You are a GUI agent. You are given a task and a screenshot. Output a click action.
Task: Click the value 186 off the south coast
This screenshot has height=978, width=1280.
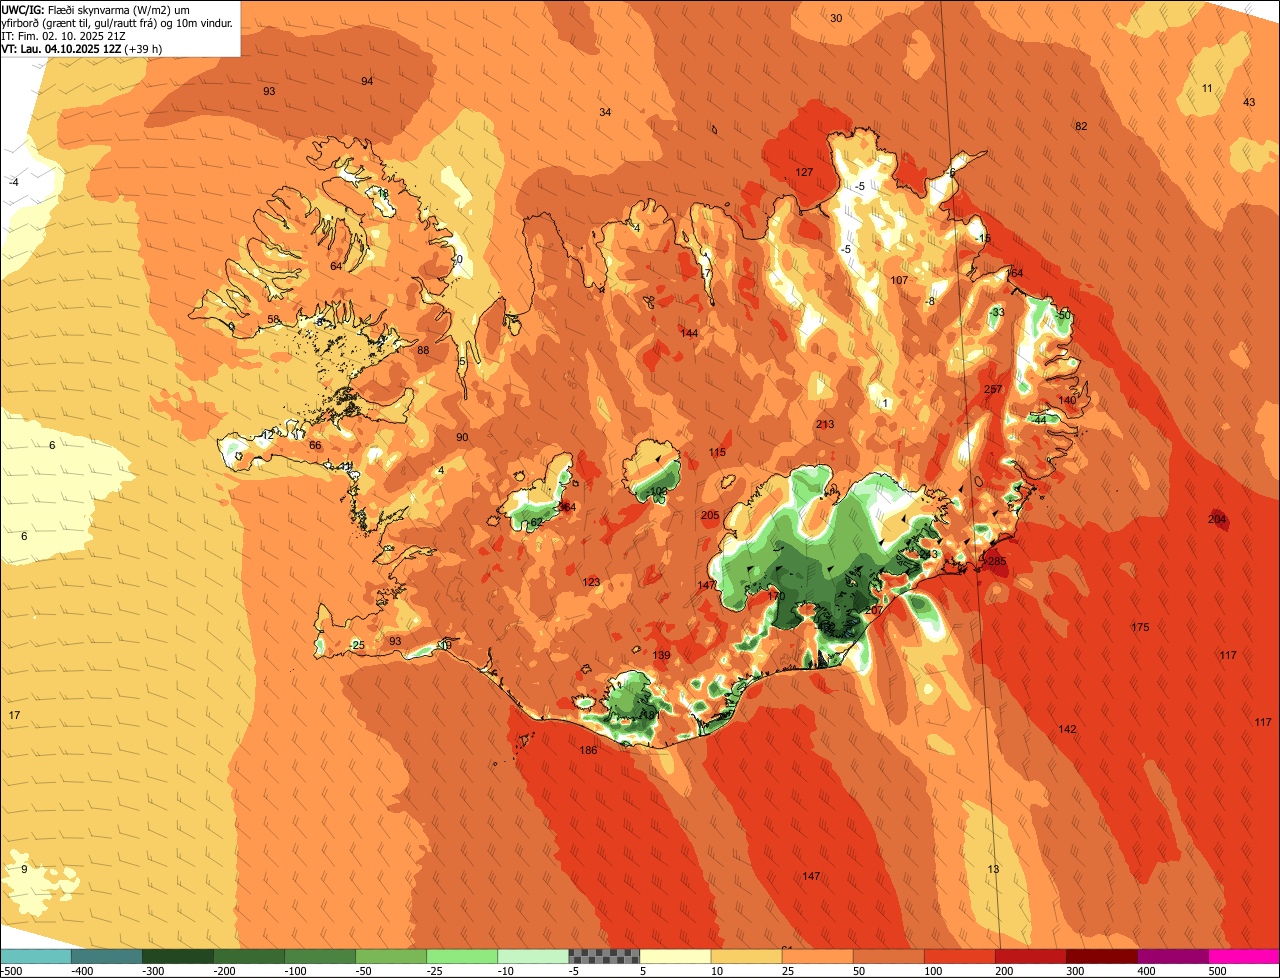(588, 750)
